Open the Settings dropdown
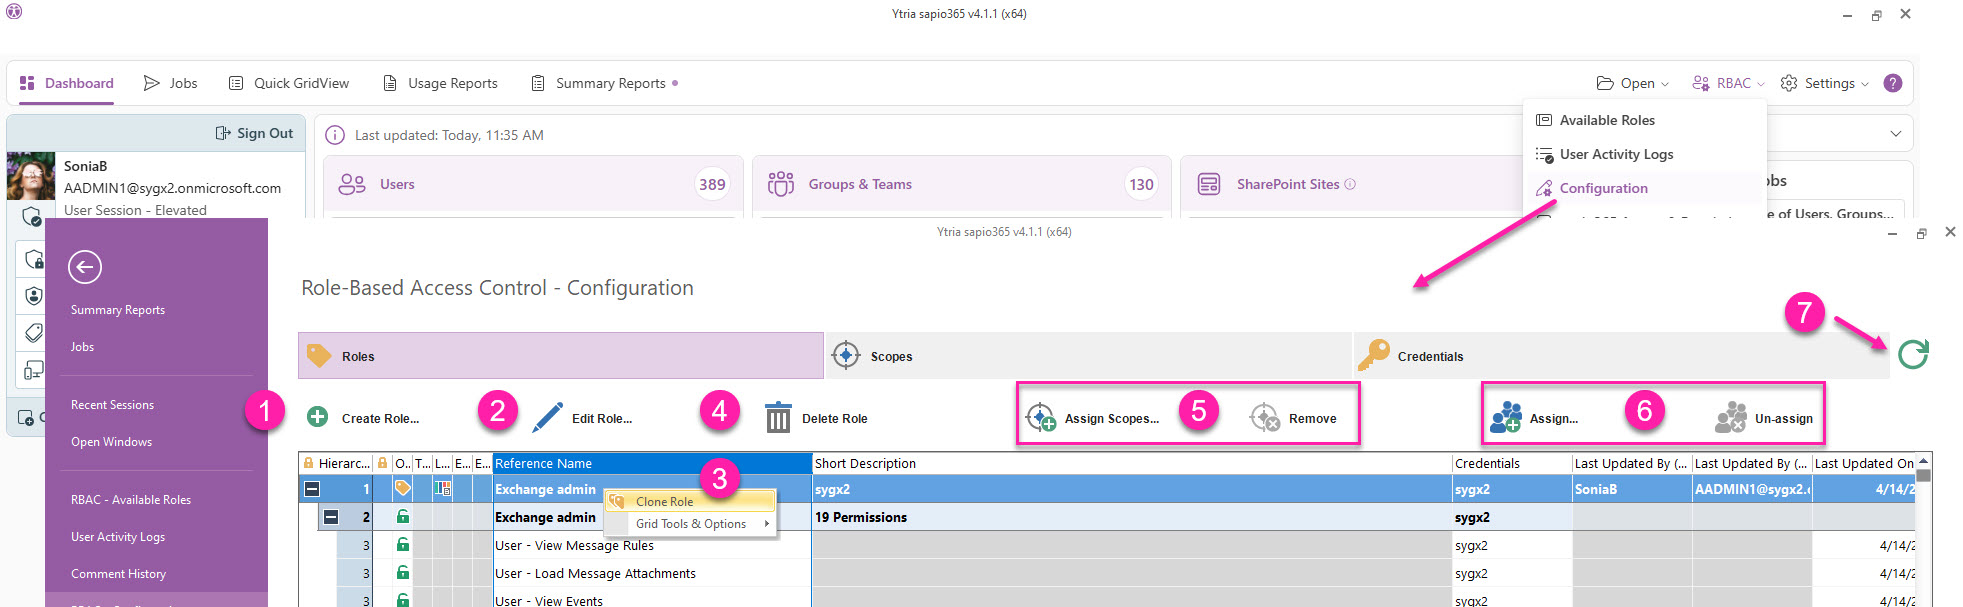Viewport: 1963px width, 607px height. coord(1825,83)
